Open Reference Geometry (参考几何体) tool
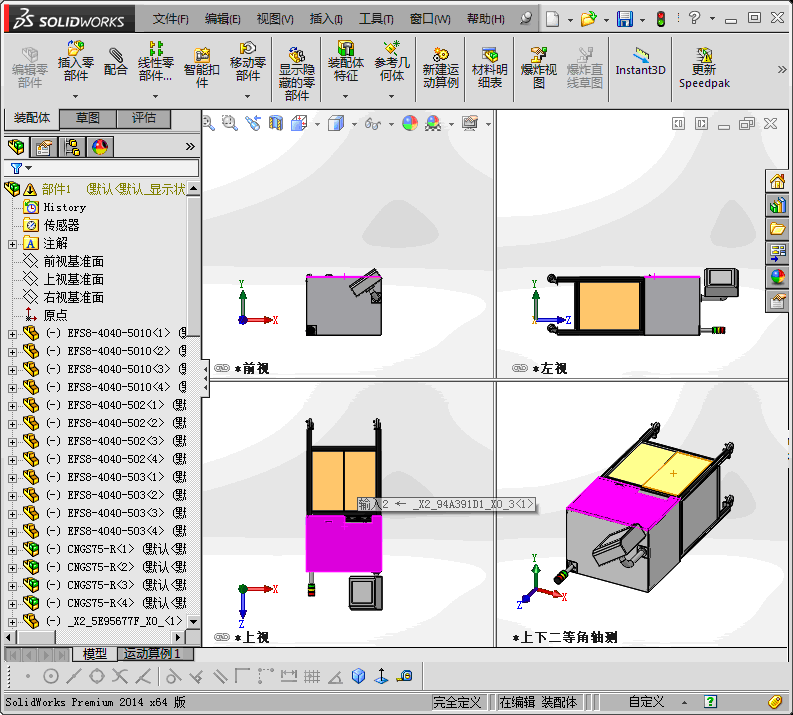The height and width of the screenshot is (715, 793). click(392, 61)
